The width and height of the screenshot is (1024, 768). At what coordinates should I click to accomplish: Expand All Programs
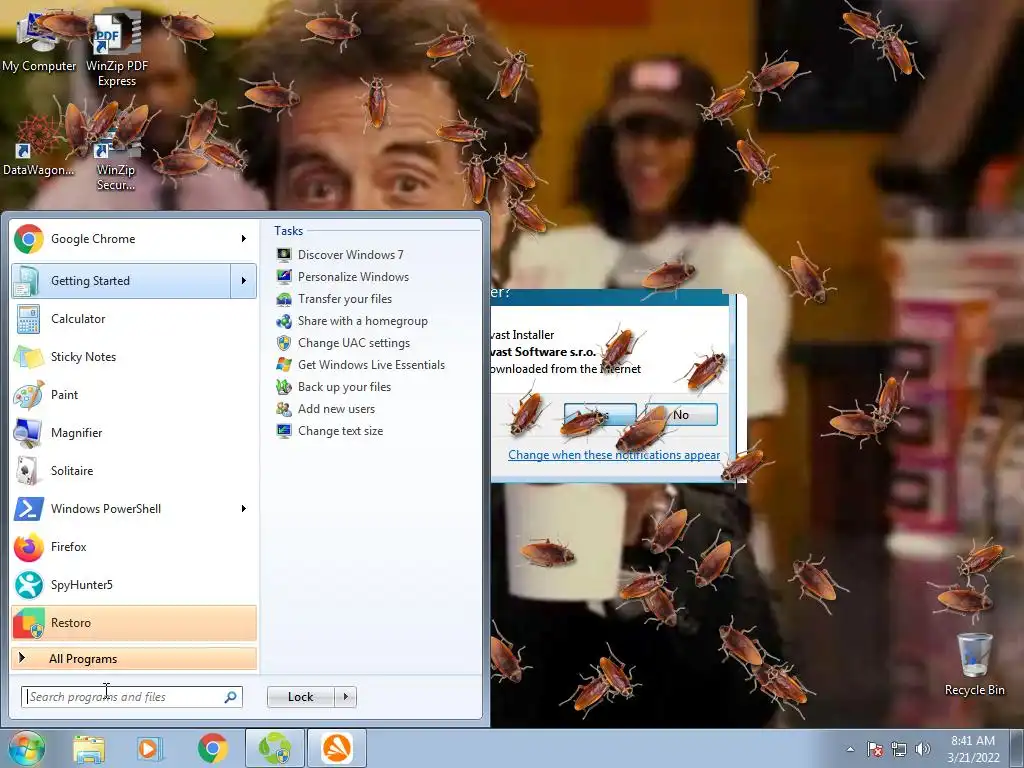tap(134, 659)
